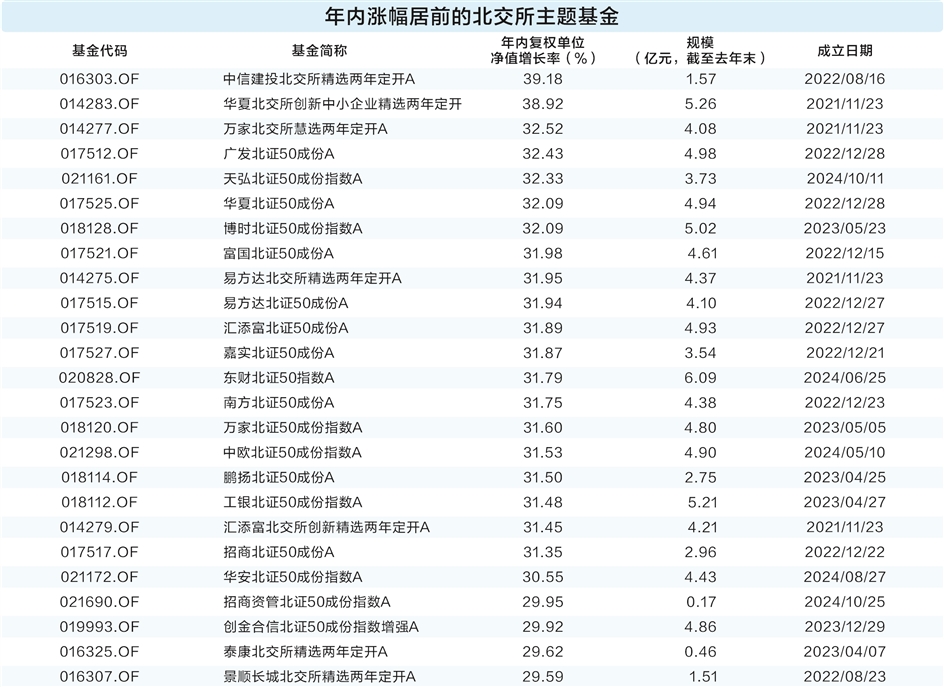Click the table title 年内涨幅居前的北交所主题基金
The height and width of the screenshot is (687, 944).
click(x=471, y=16)
